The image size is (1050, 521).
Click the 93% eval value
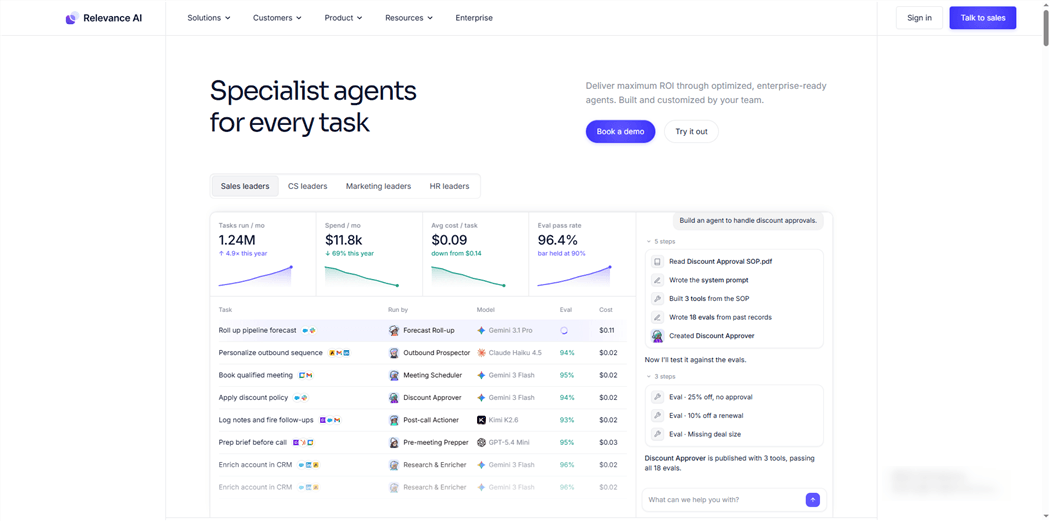click(567, 421)
